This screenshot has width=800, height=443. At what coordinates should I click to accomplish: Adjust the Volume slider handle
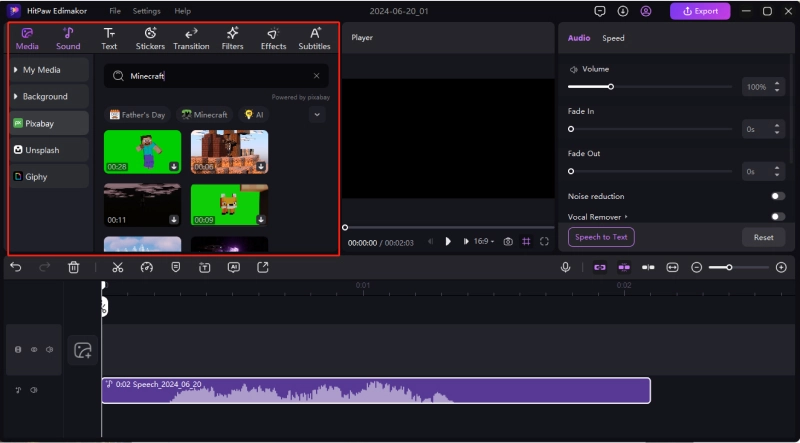tap(611, 87)
